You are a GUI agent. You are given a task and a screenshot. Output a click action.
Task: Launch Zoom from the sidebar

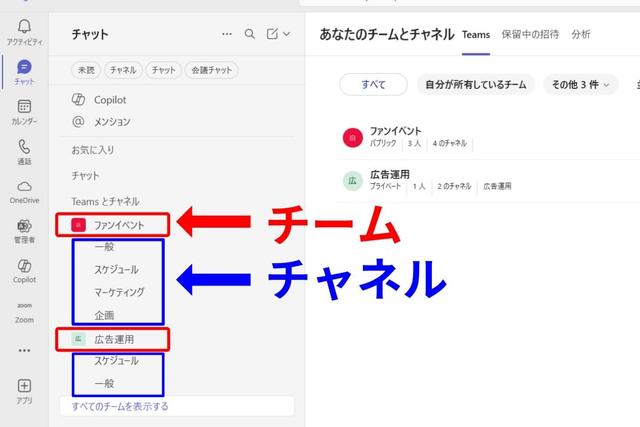(x=24, y=311)
